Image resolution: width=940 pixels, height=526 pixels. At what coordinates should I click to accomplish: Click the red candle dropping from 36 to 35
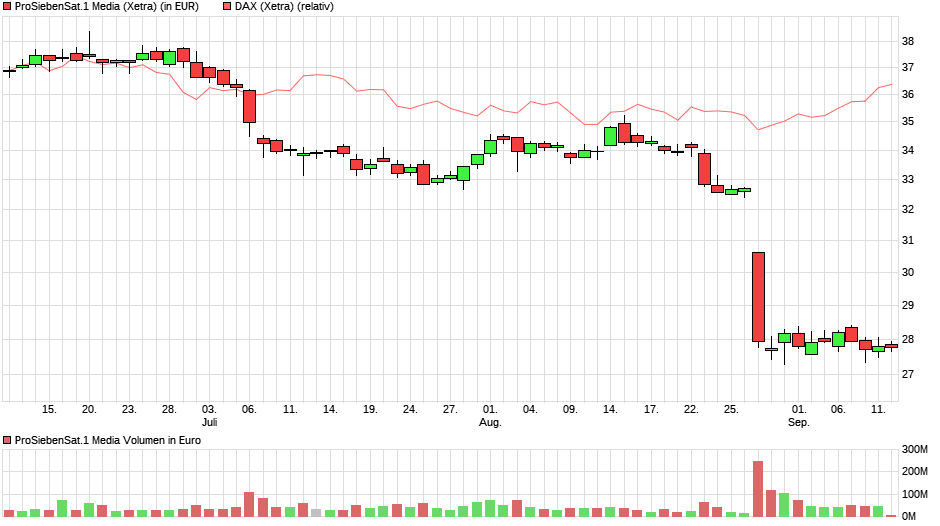coord(249,107)
